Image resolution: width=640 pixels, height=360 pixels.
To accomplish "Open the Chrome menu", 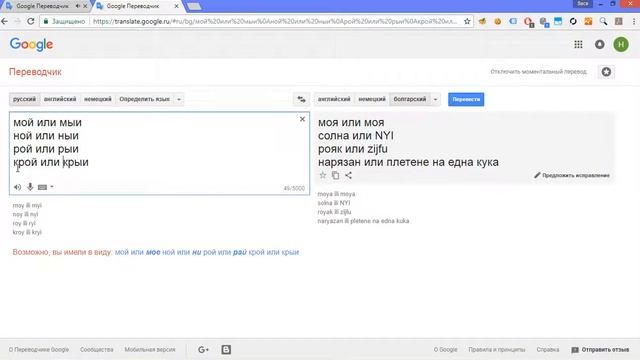I will pos(634,21).
